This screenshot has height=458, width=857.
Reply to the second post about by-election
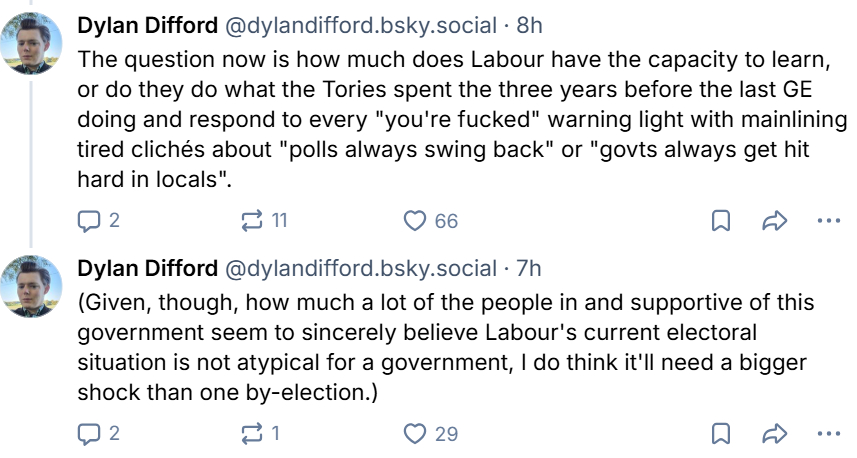tap(88, 433)
